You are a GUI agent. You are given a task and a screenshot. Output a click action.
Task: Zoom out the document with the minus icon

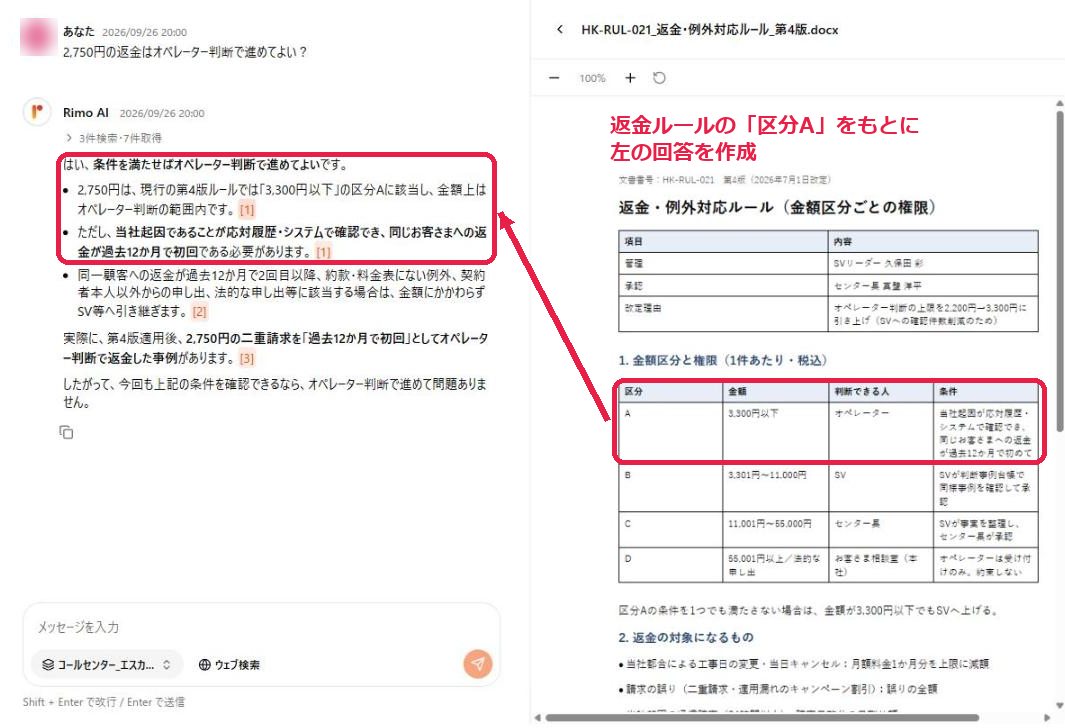[x=554, y=78]
